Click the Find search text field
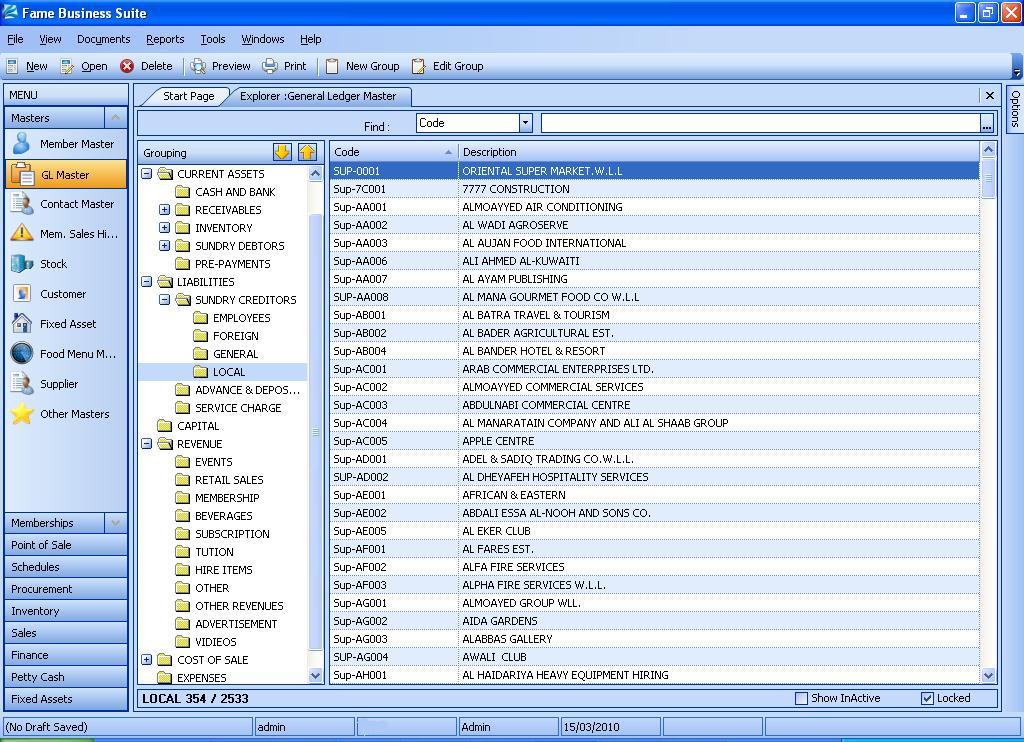Screen dimensions: 1024x742 coord(761,123)
